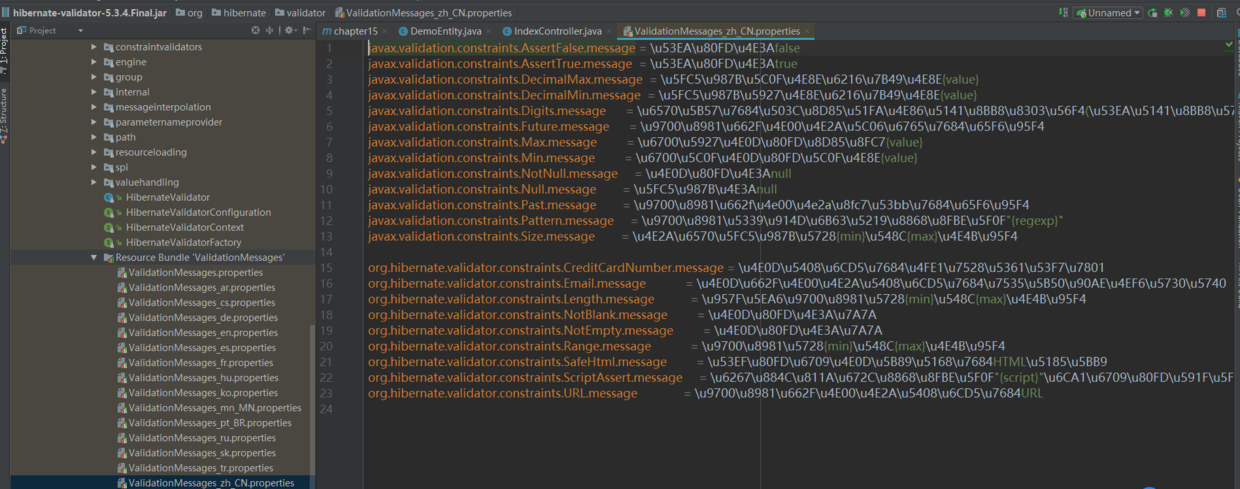
Task: Click the Run icon in the toolbar
Action: (1153, 13)
